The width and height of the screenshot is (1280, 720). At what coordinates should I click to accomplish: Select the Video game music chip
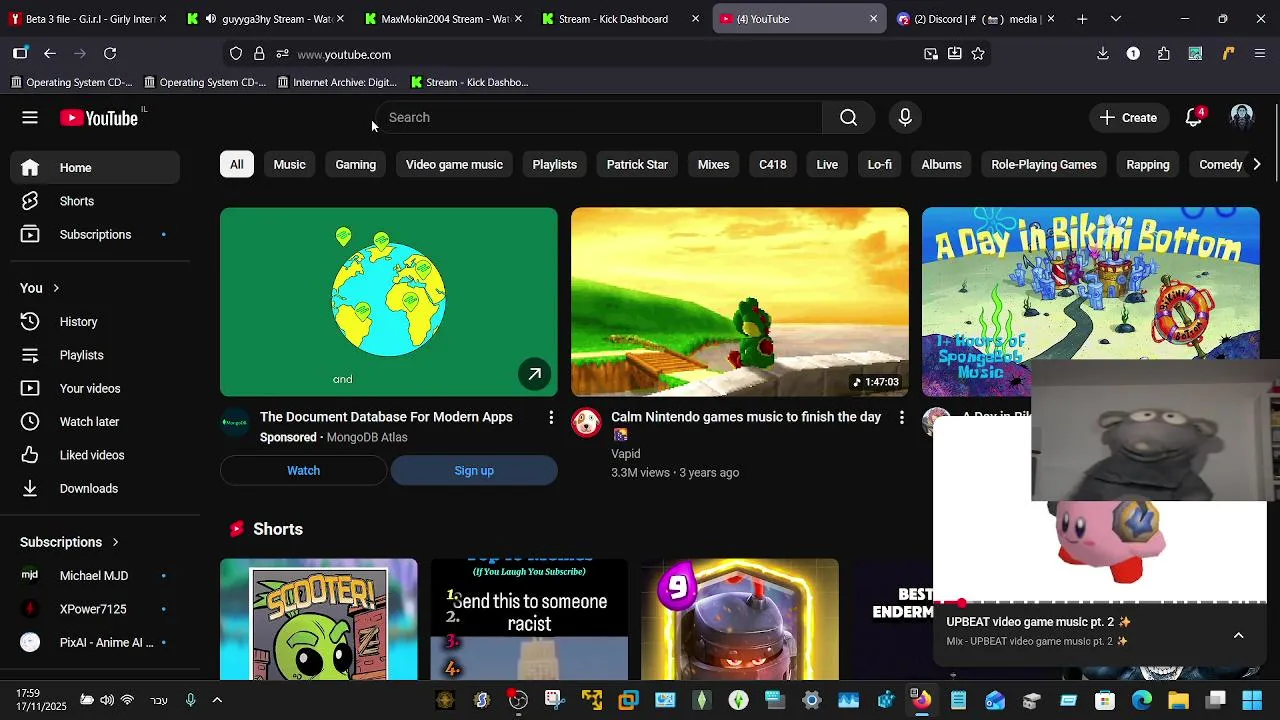click(454, 165)
